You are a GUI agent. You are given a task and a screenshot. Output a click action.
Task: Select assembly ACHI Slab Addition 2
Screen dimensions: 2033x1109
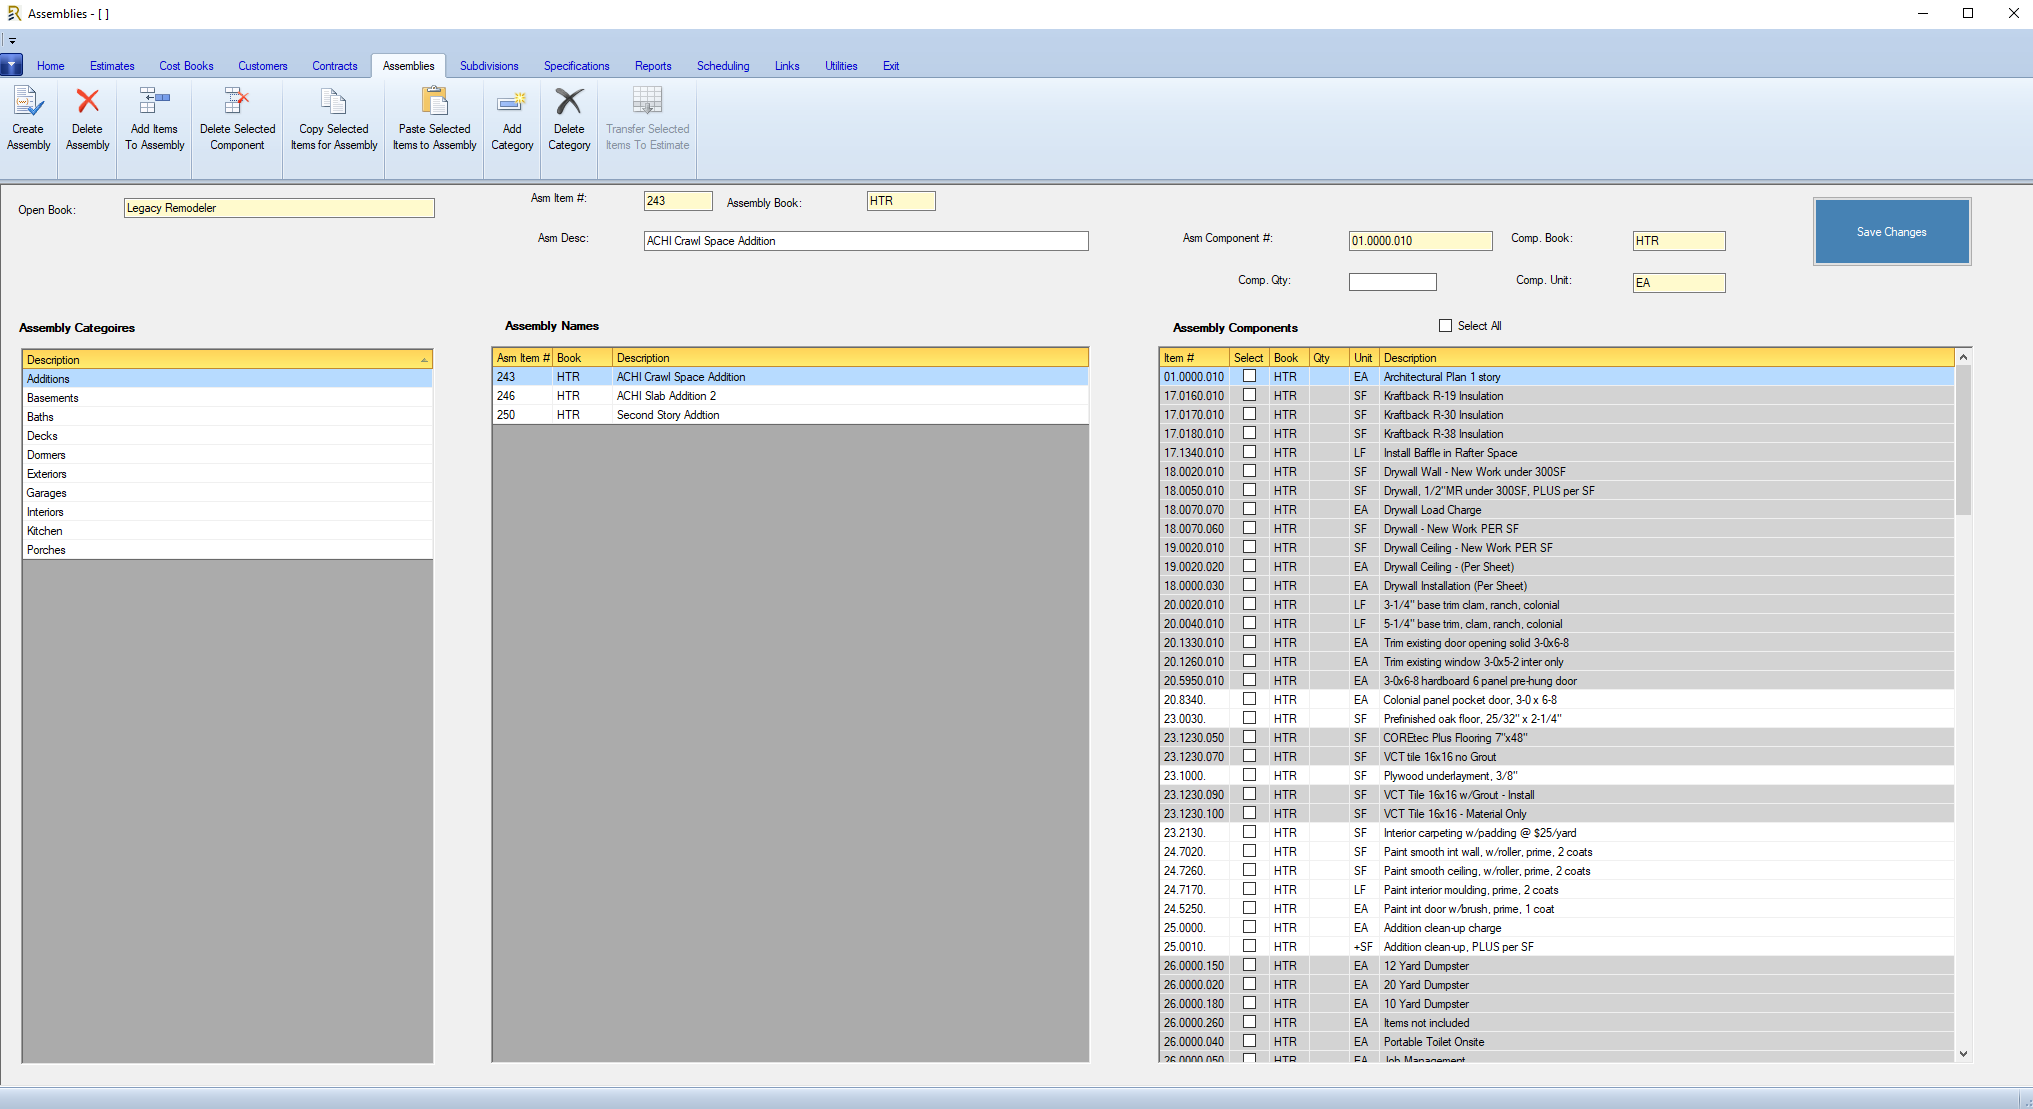tap(790, 396)
